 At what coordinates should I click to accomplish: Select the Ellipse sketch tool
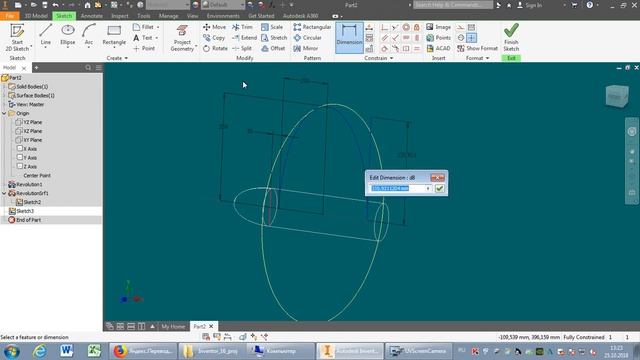[67, 35]
